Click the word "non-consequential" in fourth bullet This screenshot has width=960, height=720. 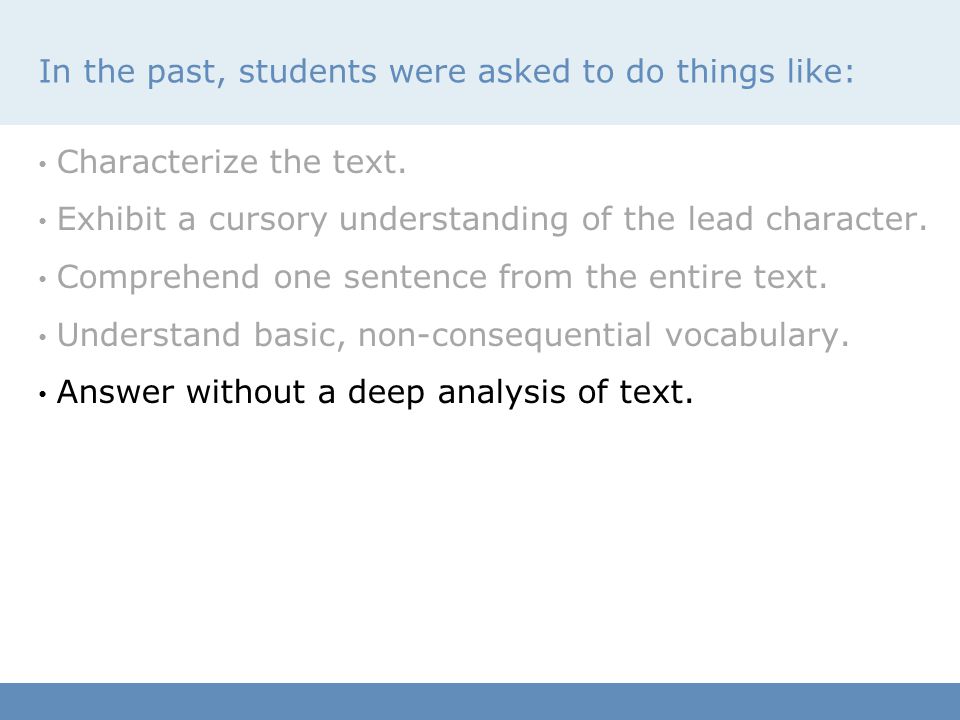point(504,336)
